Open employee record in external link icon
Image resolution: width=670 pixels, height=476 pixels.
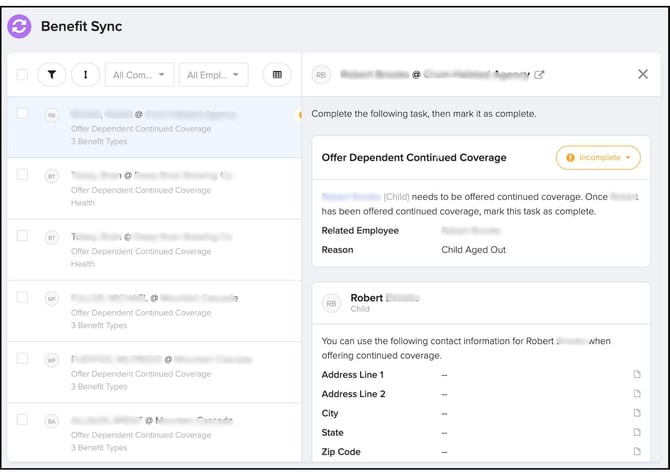(540, 75)
